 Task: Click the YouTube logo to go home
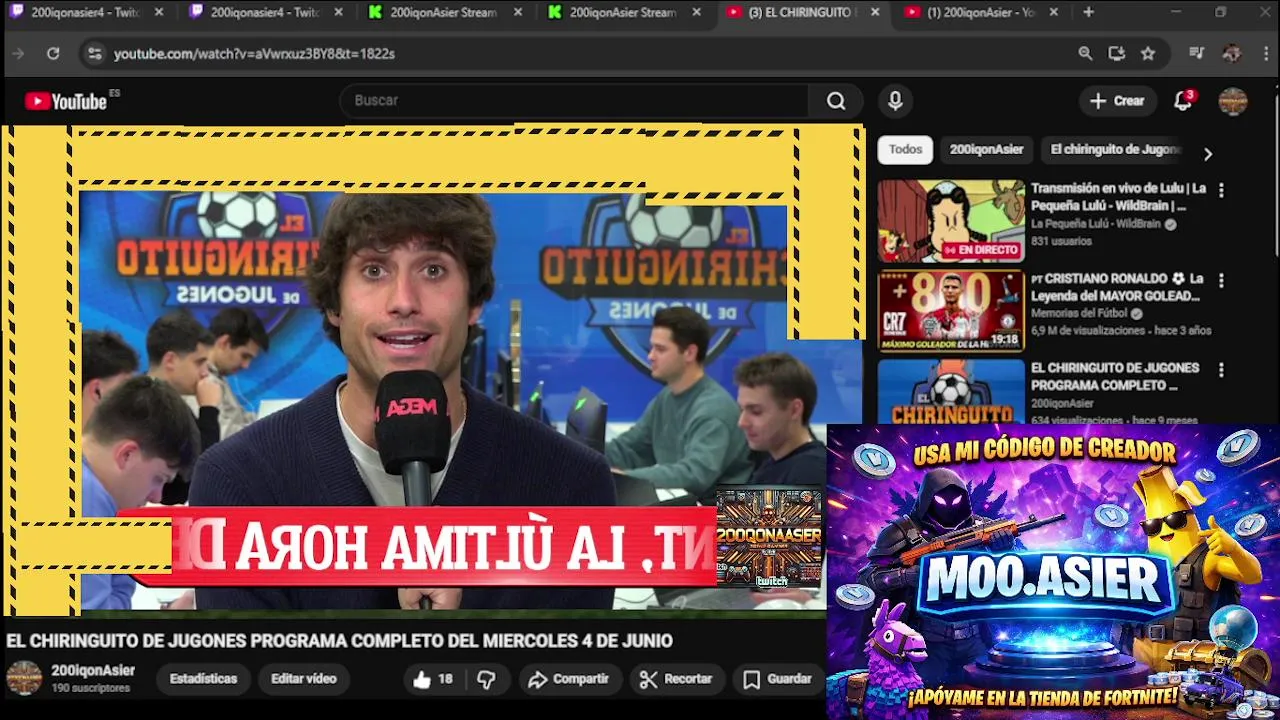tap(66, 101)
